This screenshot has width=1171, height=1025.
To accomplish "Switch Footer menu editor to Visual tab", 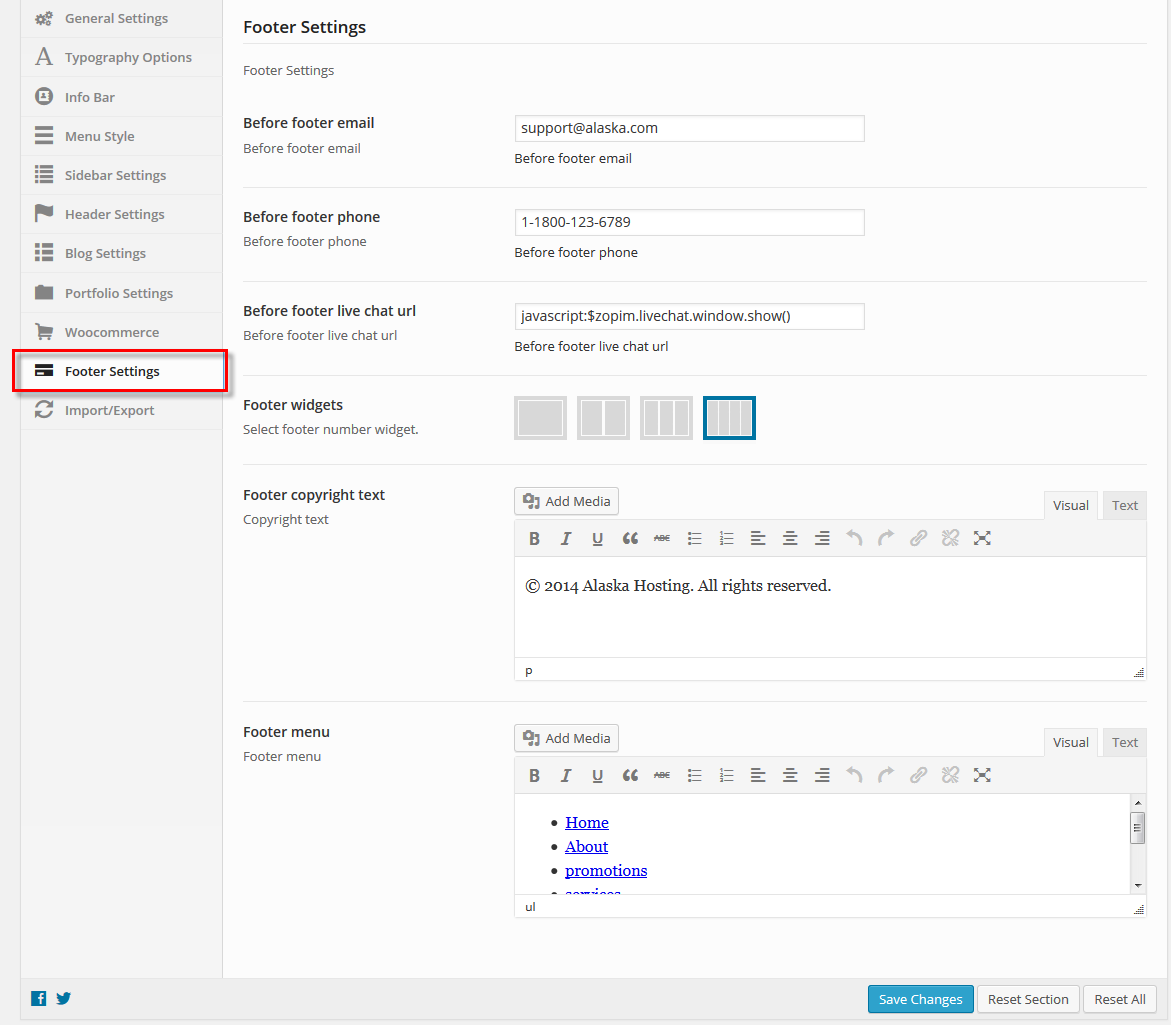I will coord(1070,742).
